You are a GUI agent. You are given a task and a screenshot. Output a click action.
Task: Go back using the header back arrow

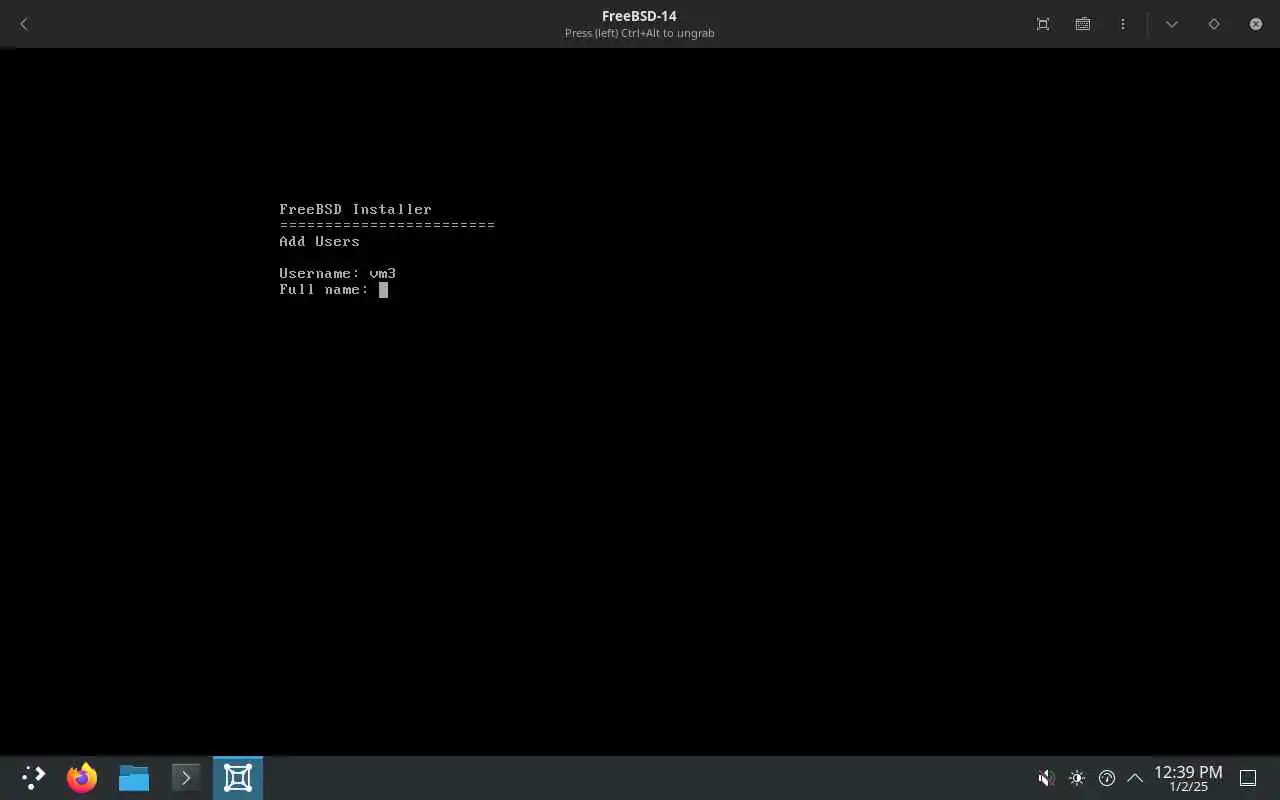point(24,24)
